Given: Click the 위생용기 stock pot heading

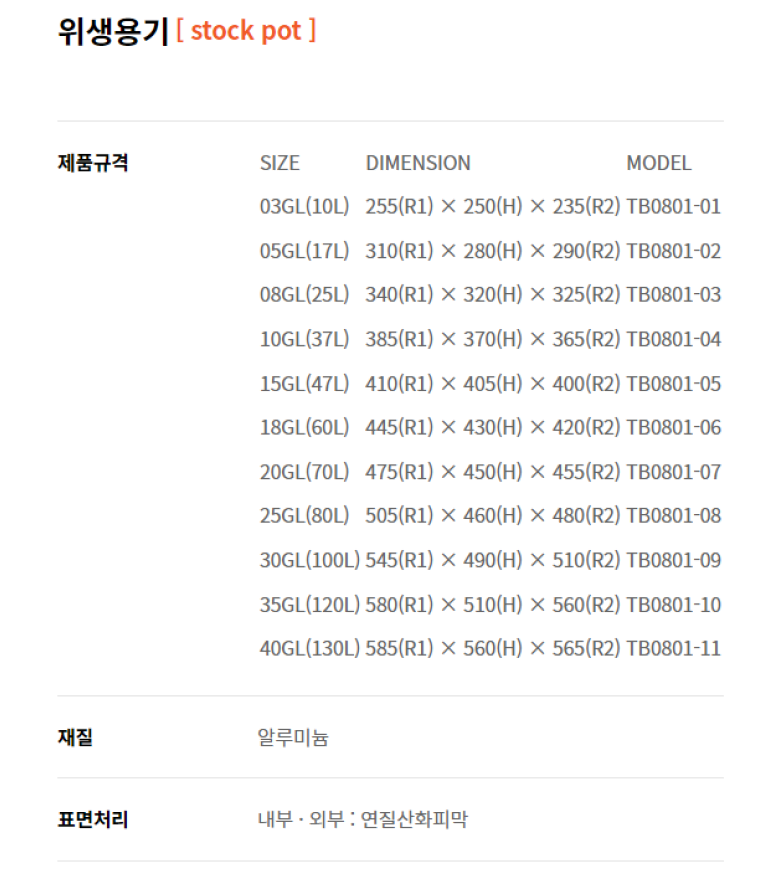Looking at the screenshot, I should [x=187, y=31].
